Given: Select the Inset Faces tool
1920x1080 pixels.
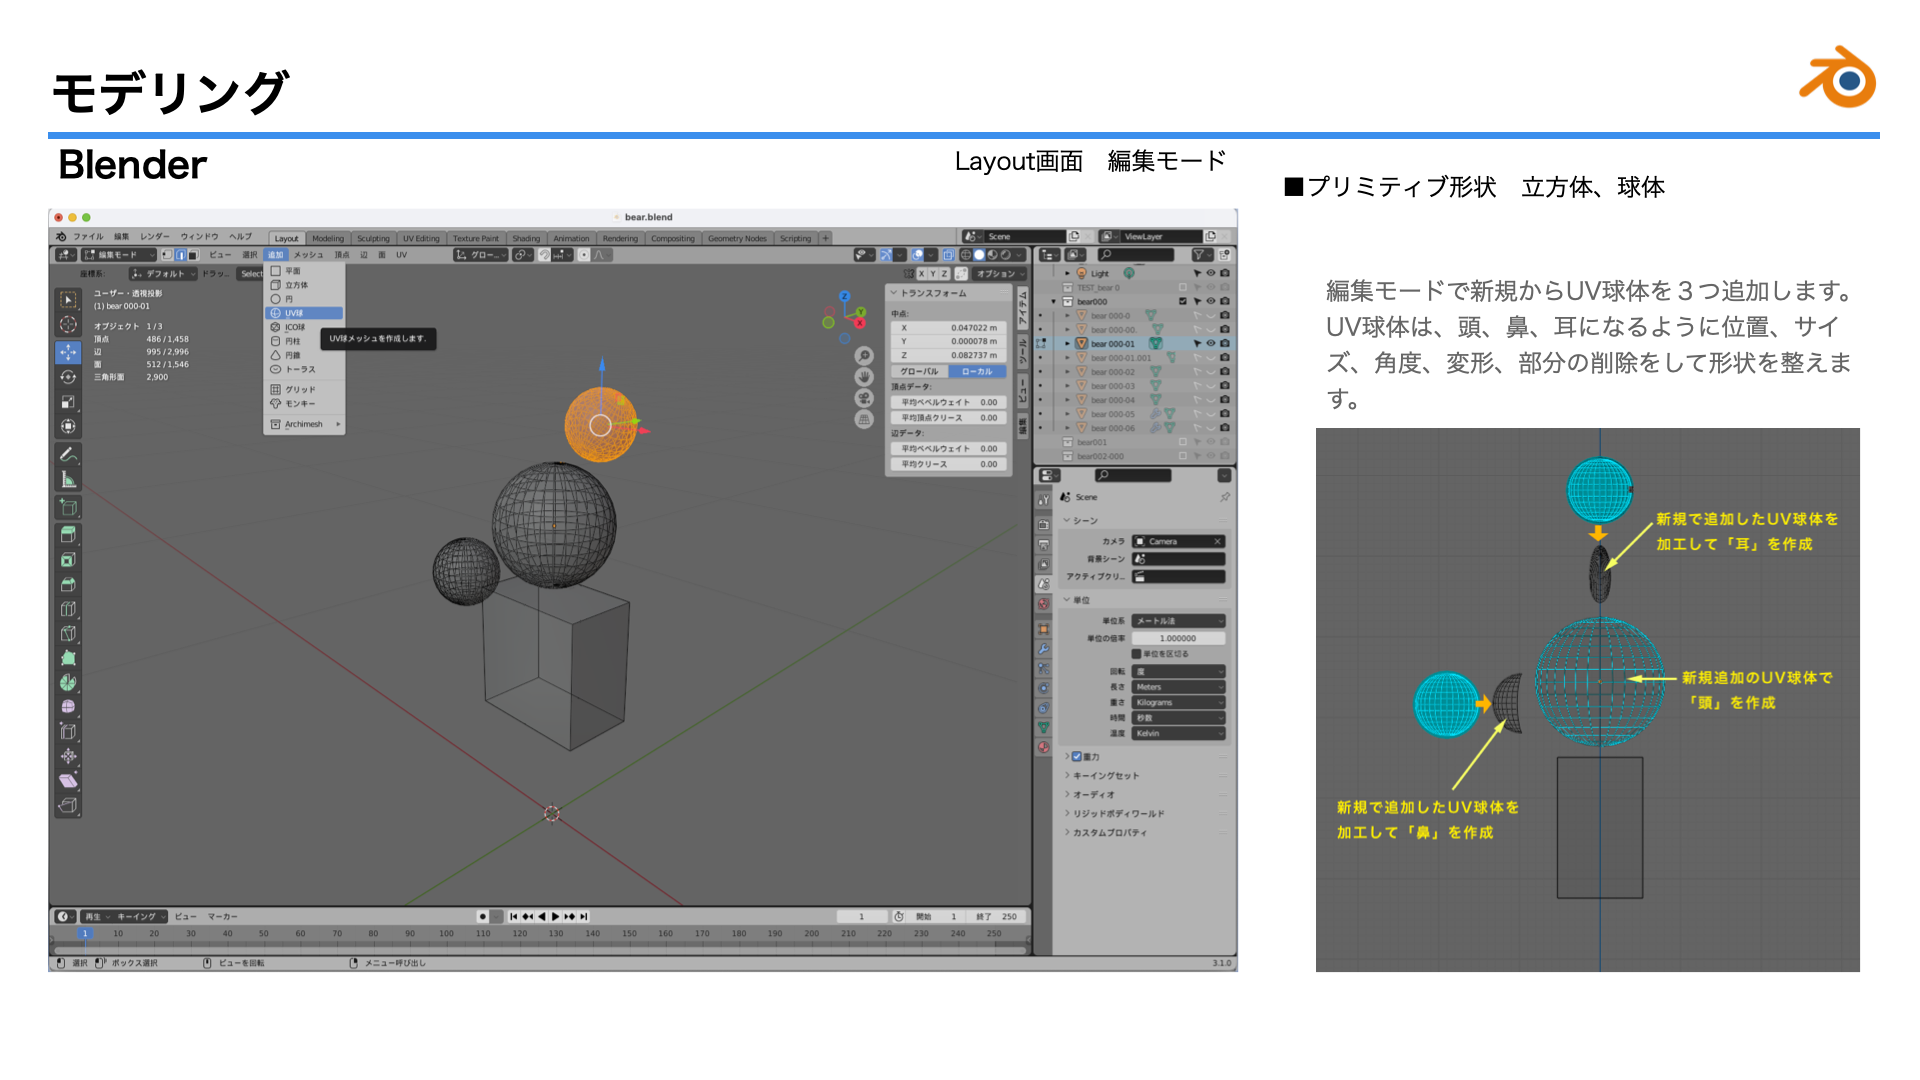Looking at the screenshot, I should click(x=68, y=560).
